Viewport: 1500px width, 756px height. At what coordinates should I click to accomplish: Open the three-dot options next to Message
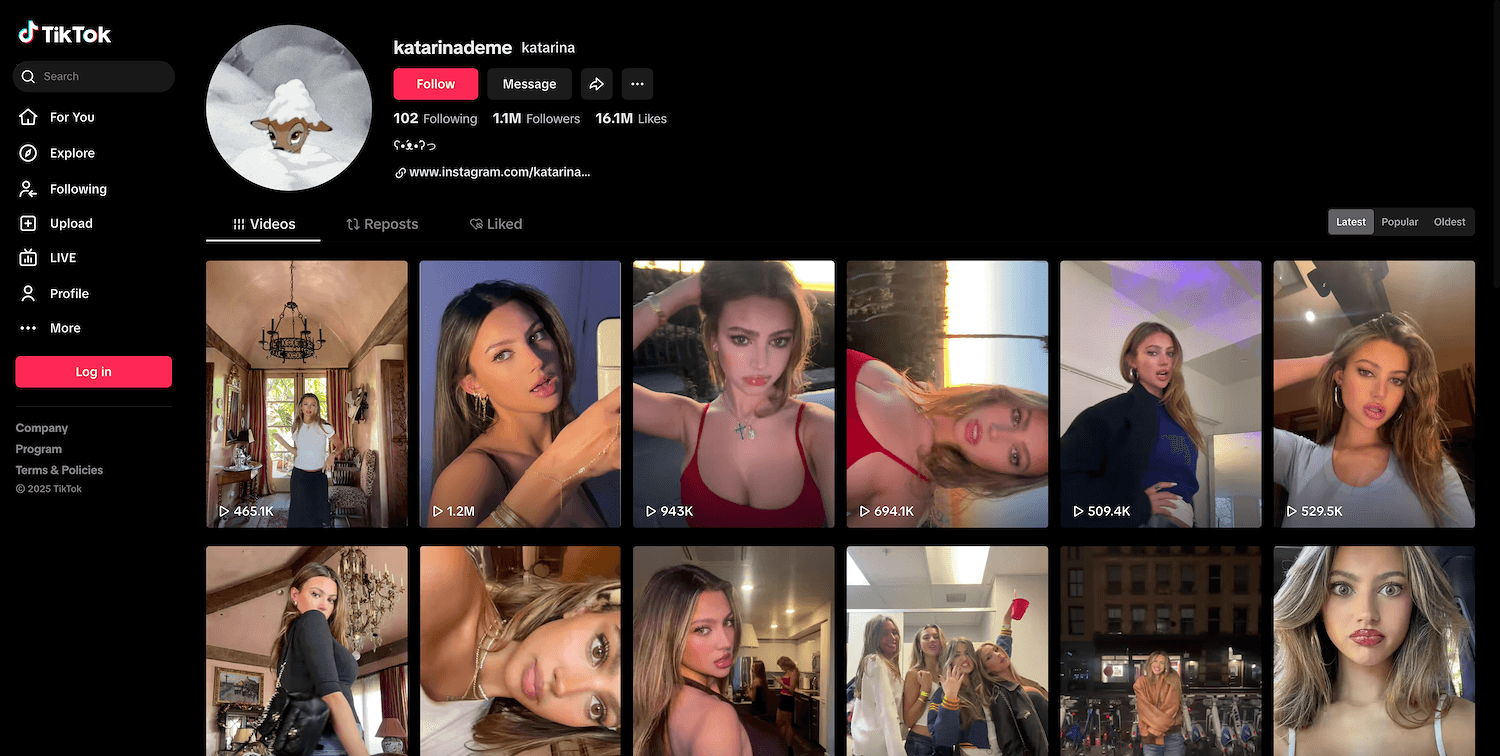point(637,84)
